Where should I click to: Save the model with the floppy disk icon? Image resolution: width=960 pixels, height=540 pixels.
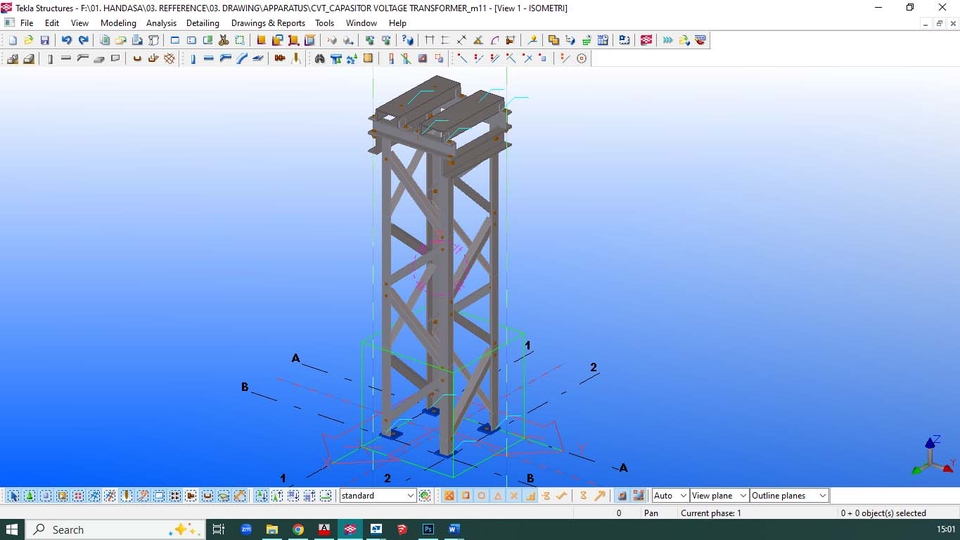pyautogui.click(x=45, y=40)
